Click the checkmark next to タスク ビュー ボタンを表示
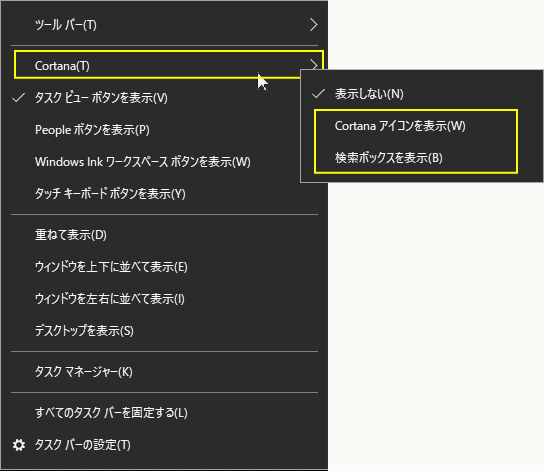This screenshot has width=544, height=471. pyautogui.click(x=18, y=98)
